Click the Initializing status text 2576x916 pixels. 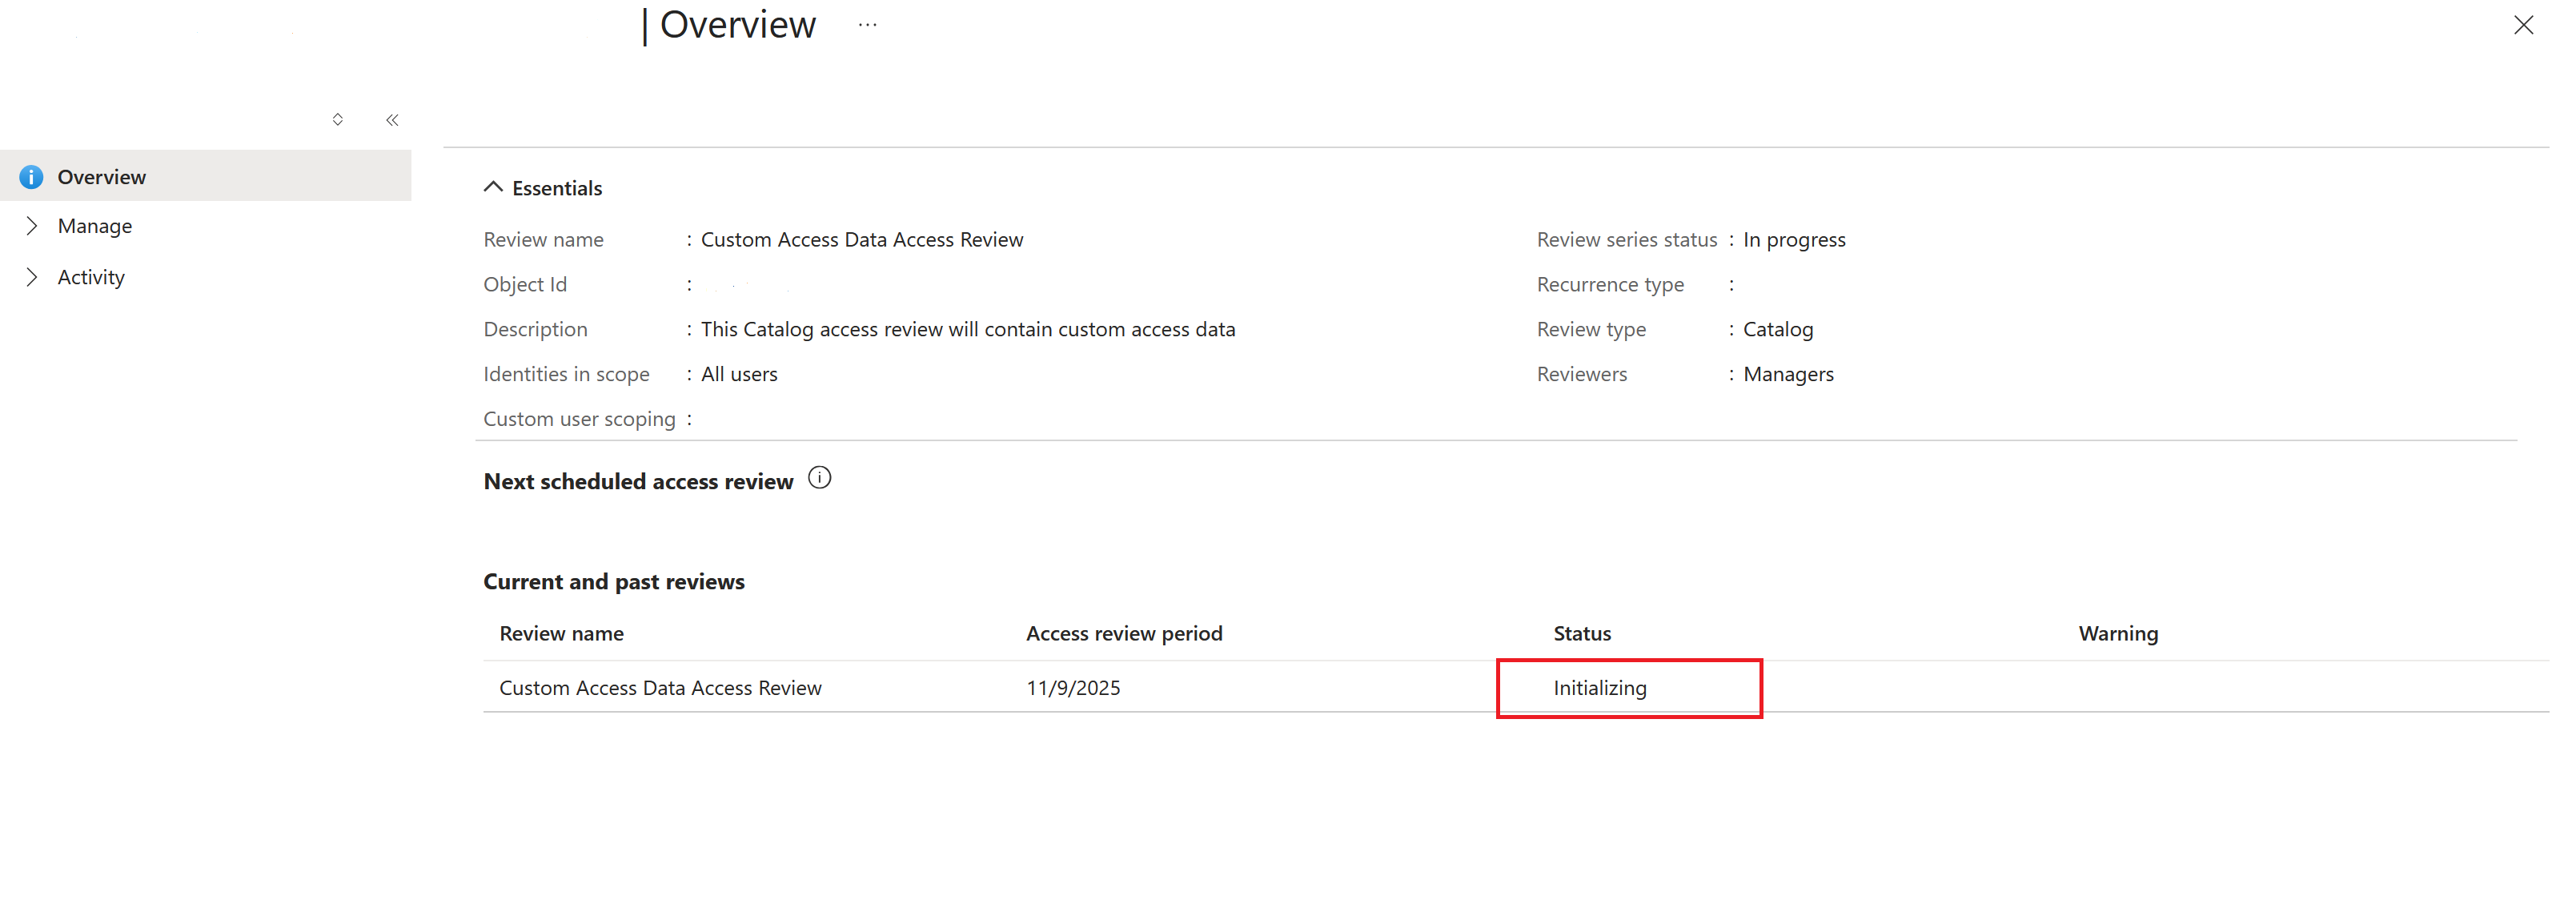pyautogui.click(x=1599, y=687)
